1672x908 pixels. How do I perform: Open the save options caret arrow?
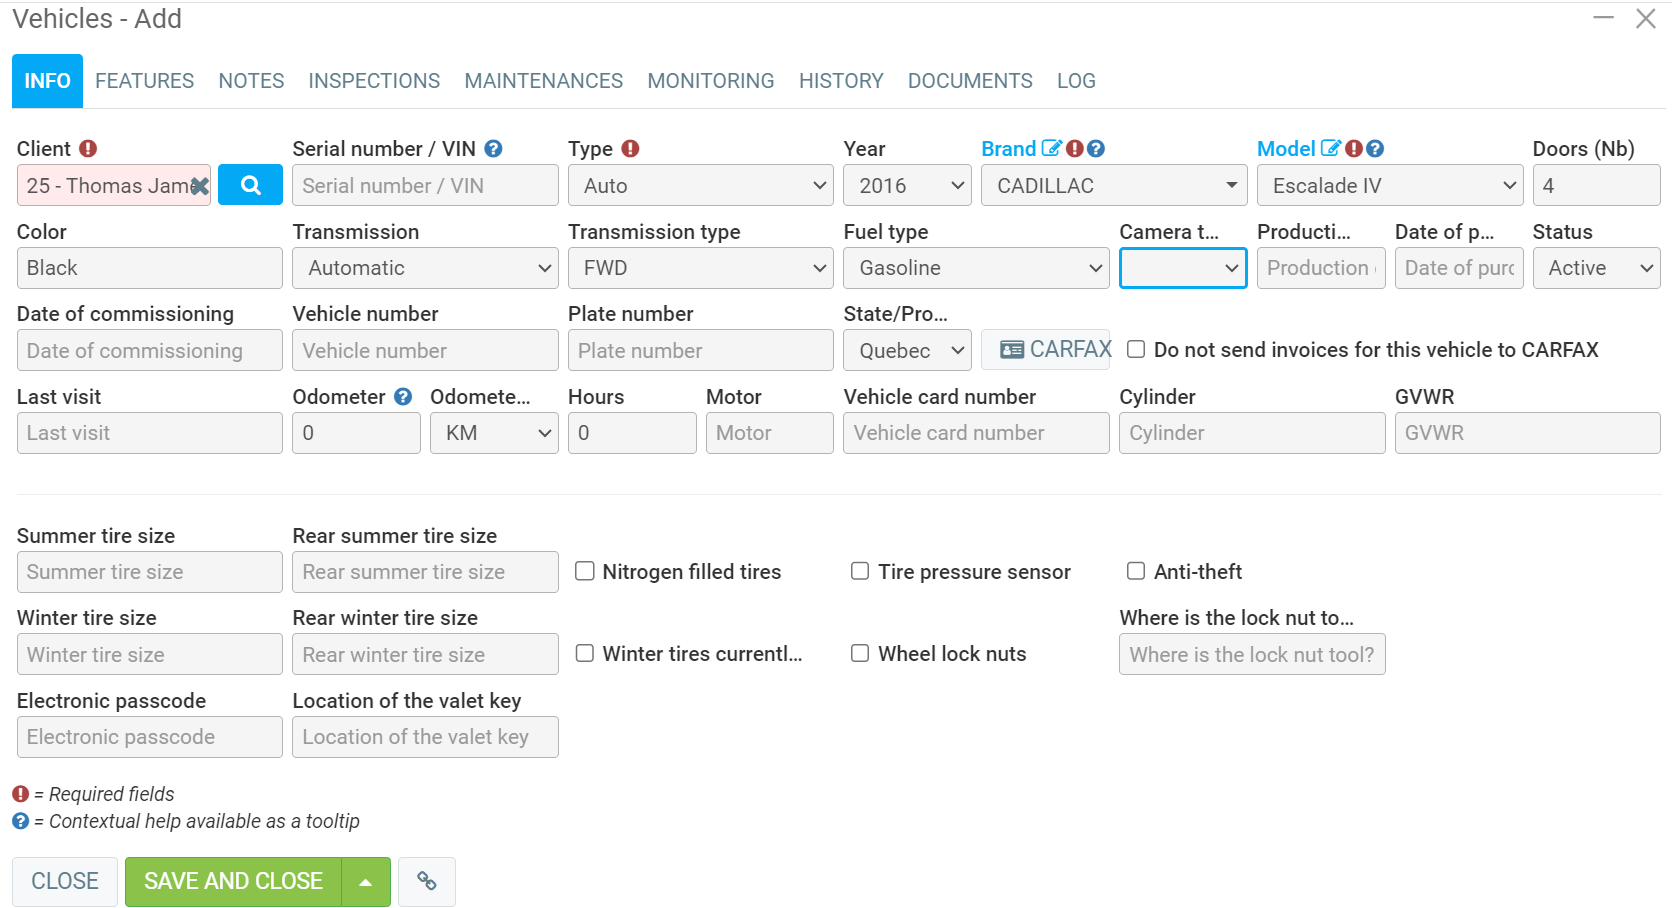pos(366,881)
